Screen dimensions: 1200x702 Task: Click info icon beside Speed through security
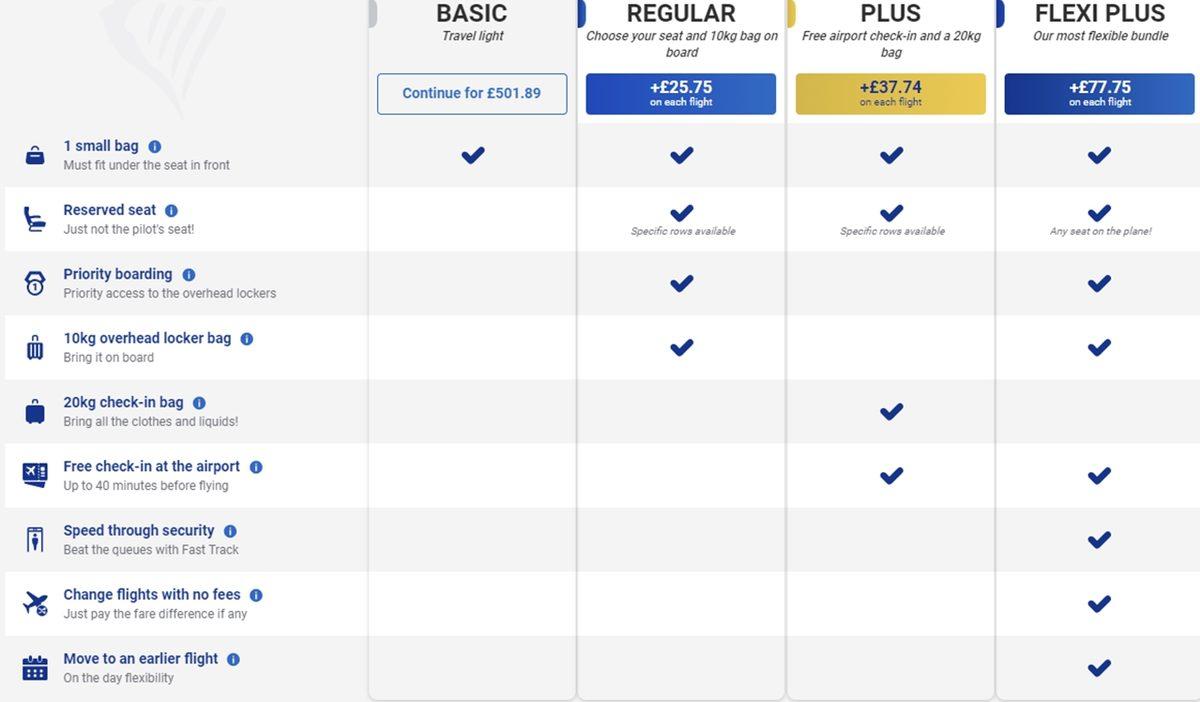click(x=230, y=531)
